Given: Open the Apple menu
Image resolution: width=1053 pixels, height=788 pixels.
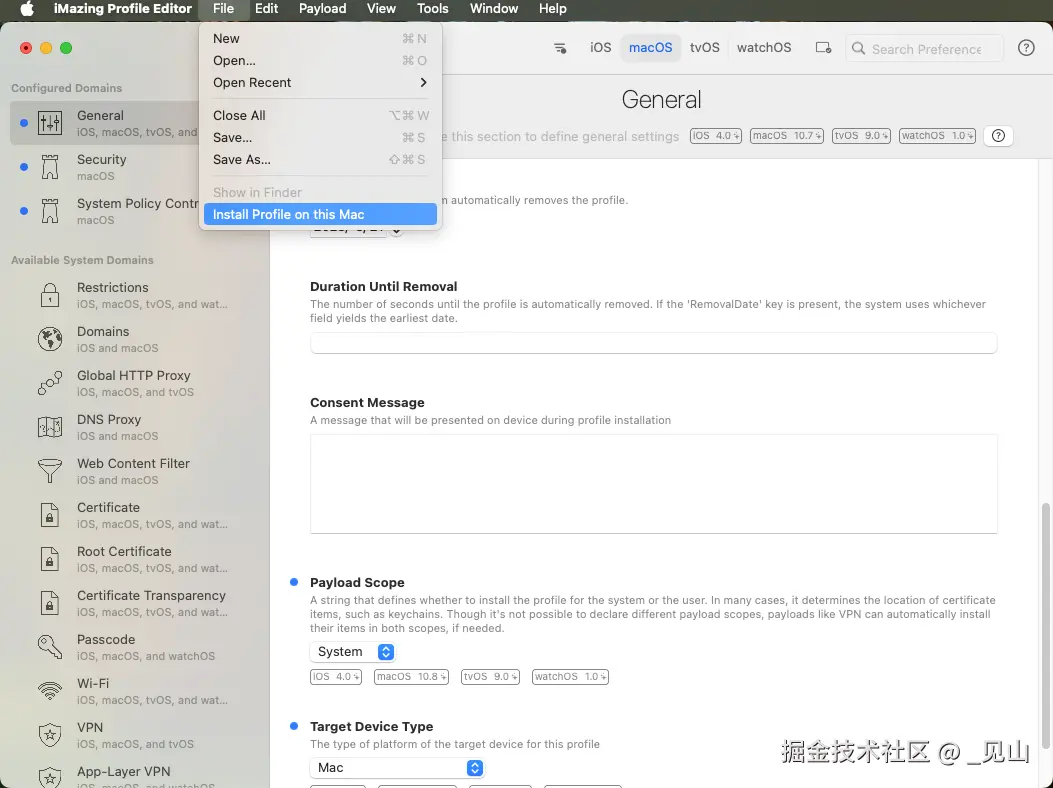Looking at the screenshot, I should (27, 9).
